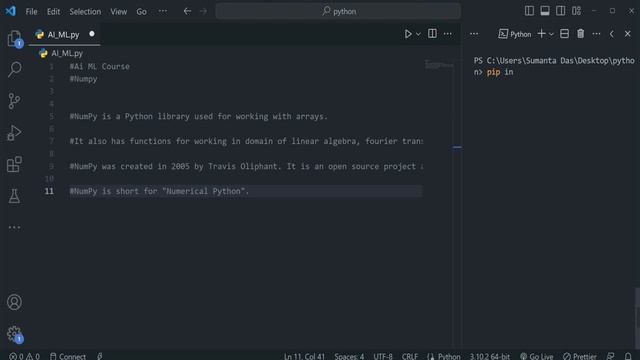Open the Testing flask view
This screenshot has width=640, height=360.
click(14, 196)
